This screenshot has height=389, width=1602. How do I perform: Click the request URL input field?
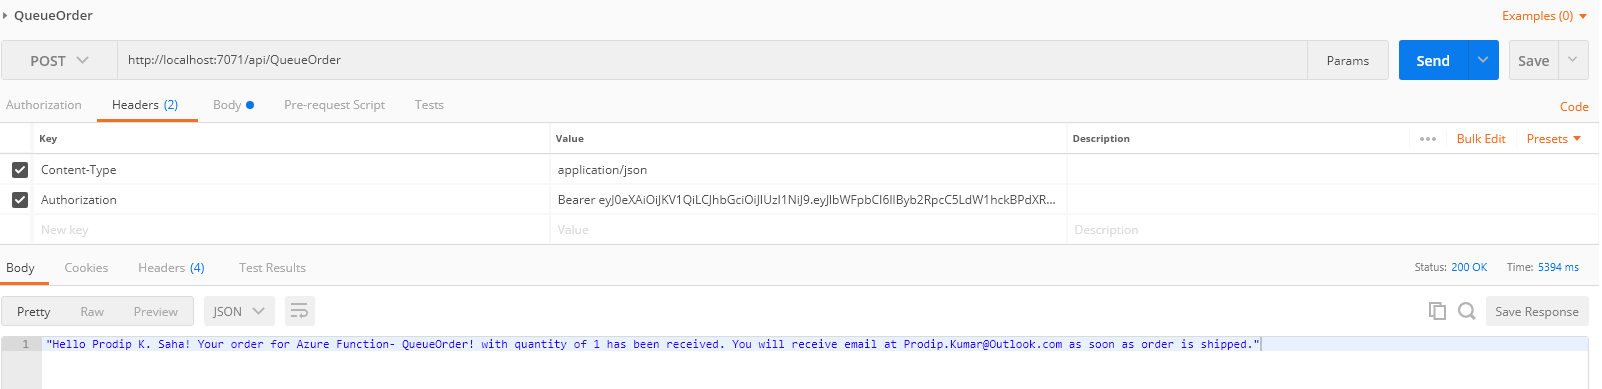[712, 60]
